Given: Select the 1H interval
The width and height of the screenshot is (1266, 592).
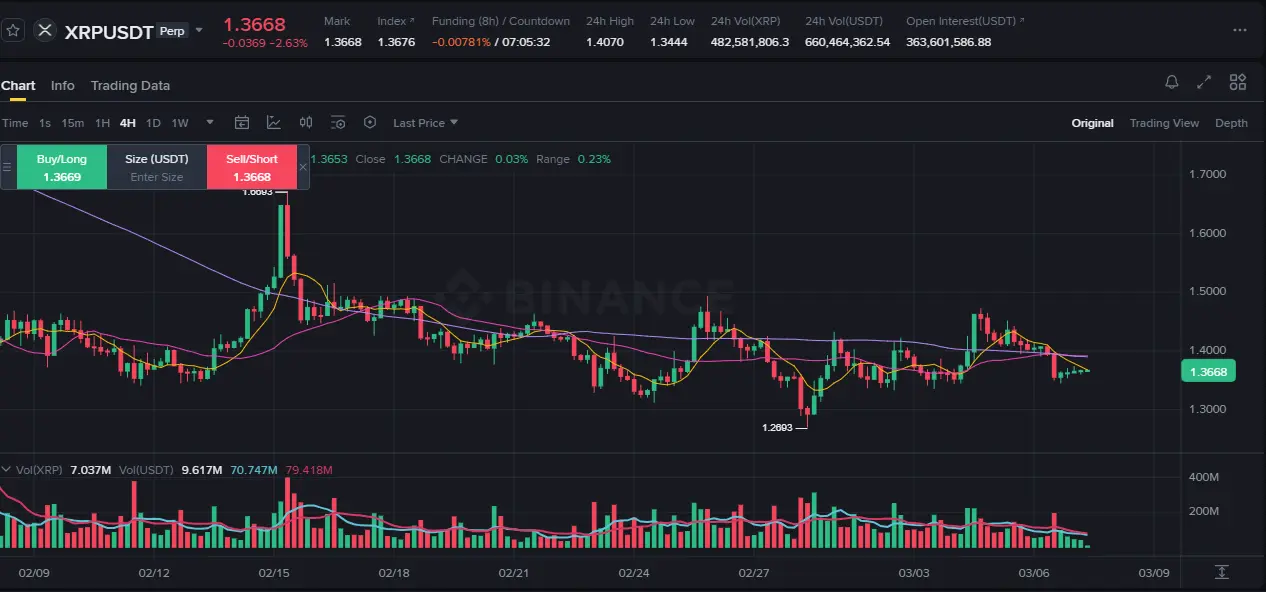Looking at the screenshot, I should coord(102,123).
